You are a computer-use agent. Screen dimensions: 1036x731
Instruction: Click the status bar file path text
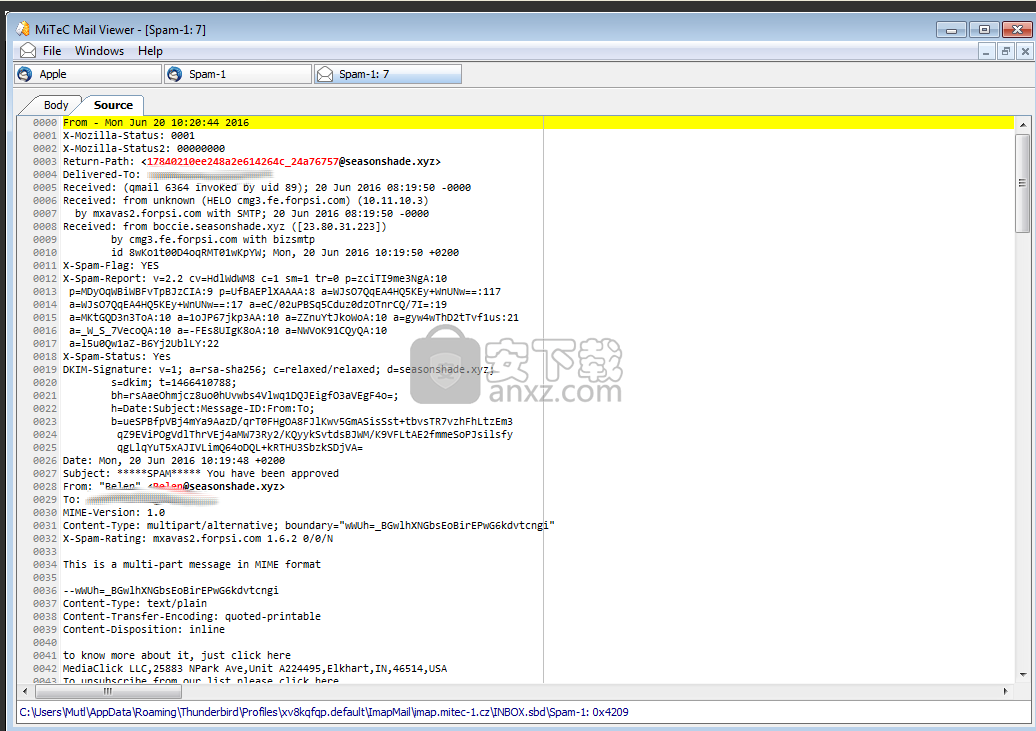tap(324, 712)
